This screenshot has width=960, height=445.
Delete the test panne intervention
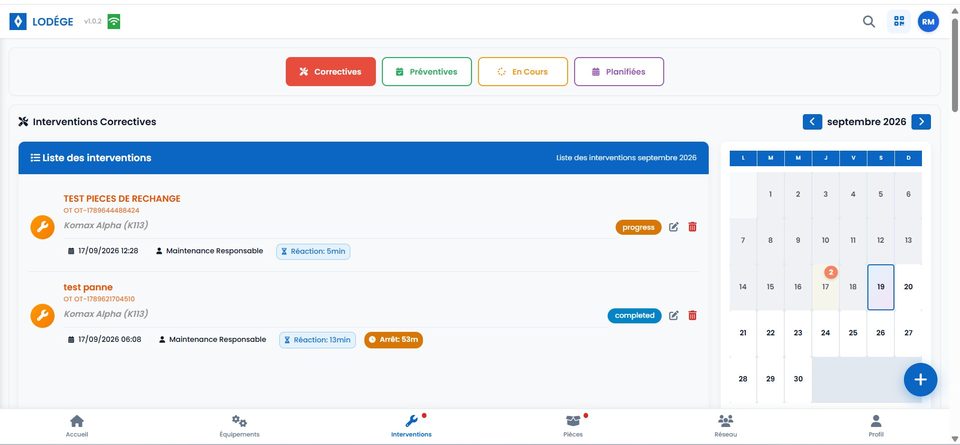[x=692, y=315]
